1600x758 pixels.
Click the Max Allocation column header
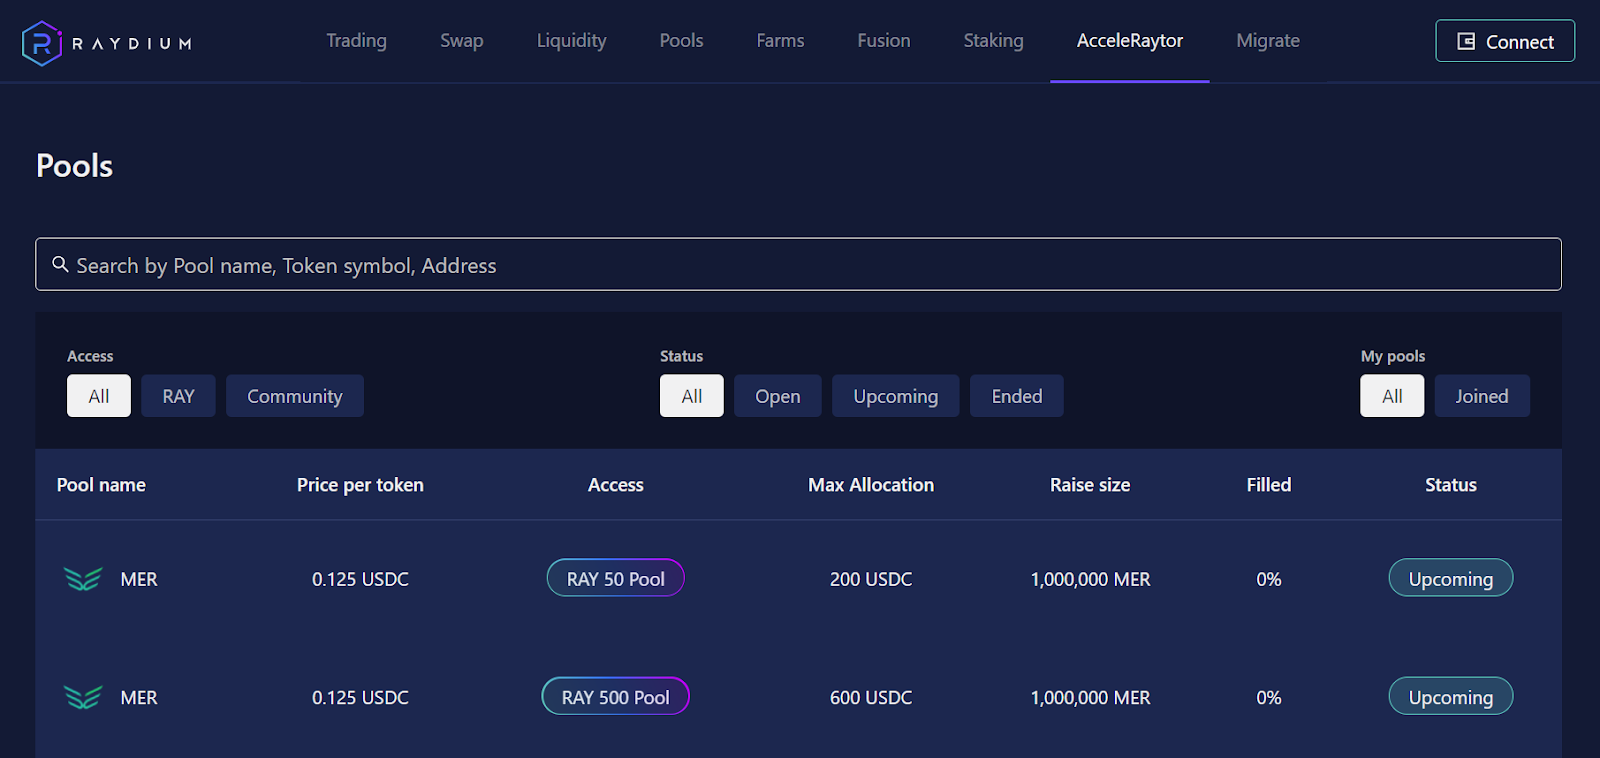click(x=871, y=485)
